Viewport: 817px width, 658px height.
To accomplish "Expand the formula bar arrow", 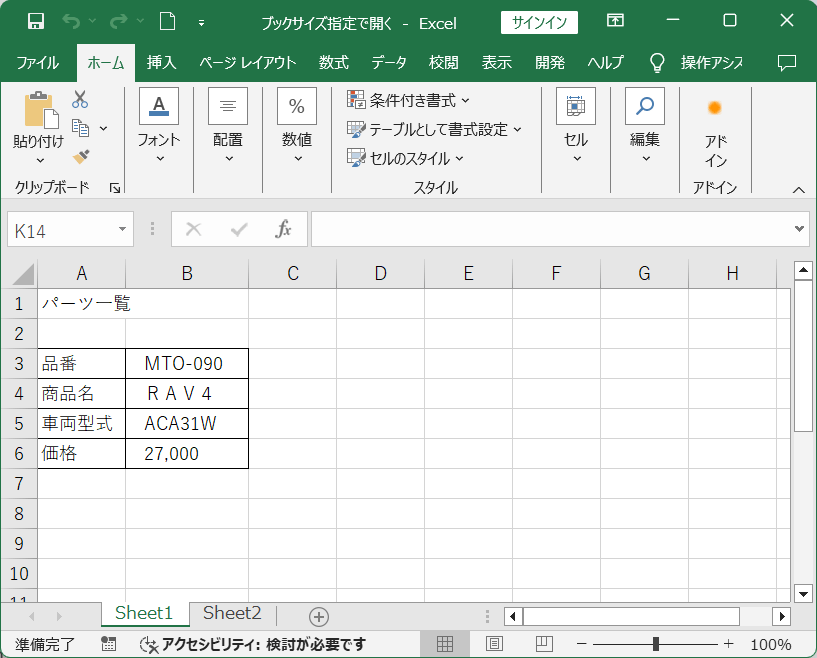I will click(x=799, y=229).
